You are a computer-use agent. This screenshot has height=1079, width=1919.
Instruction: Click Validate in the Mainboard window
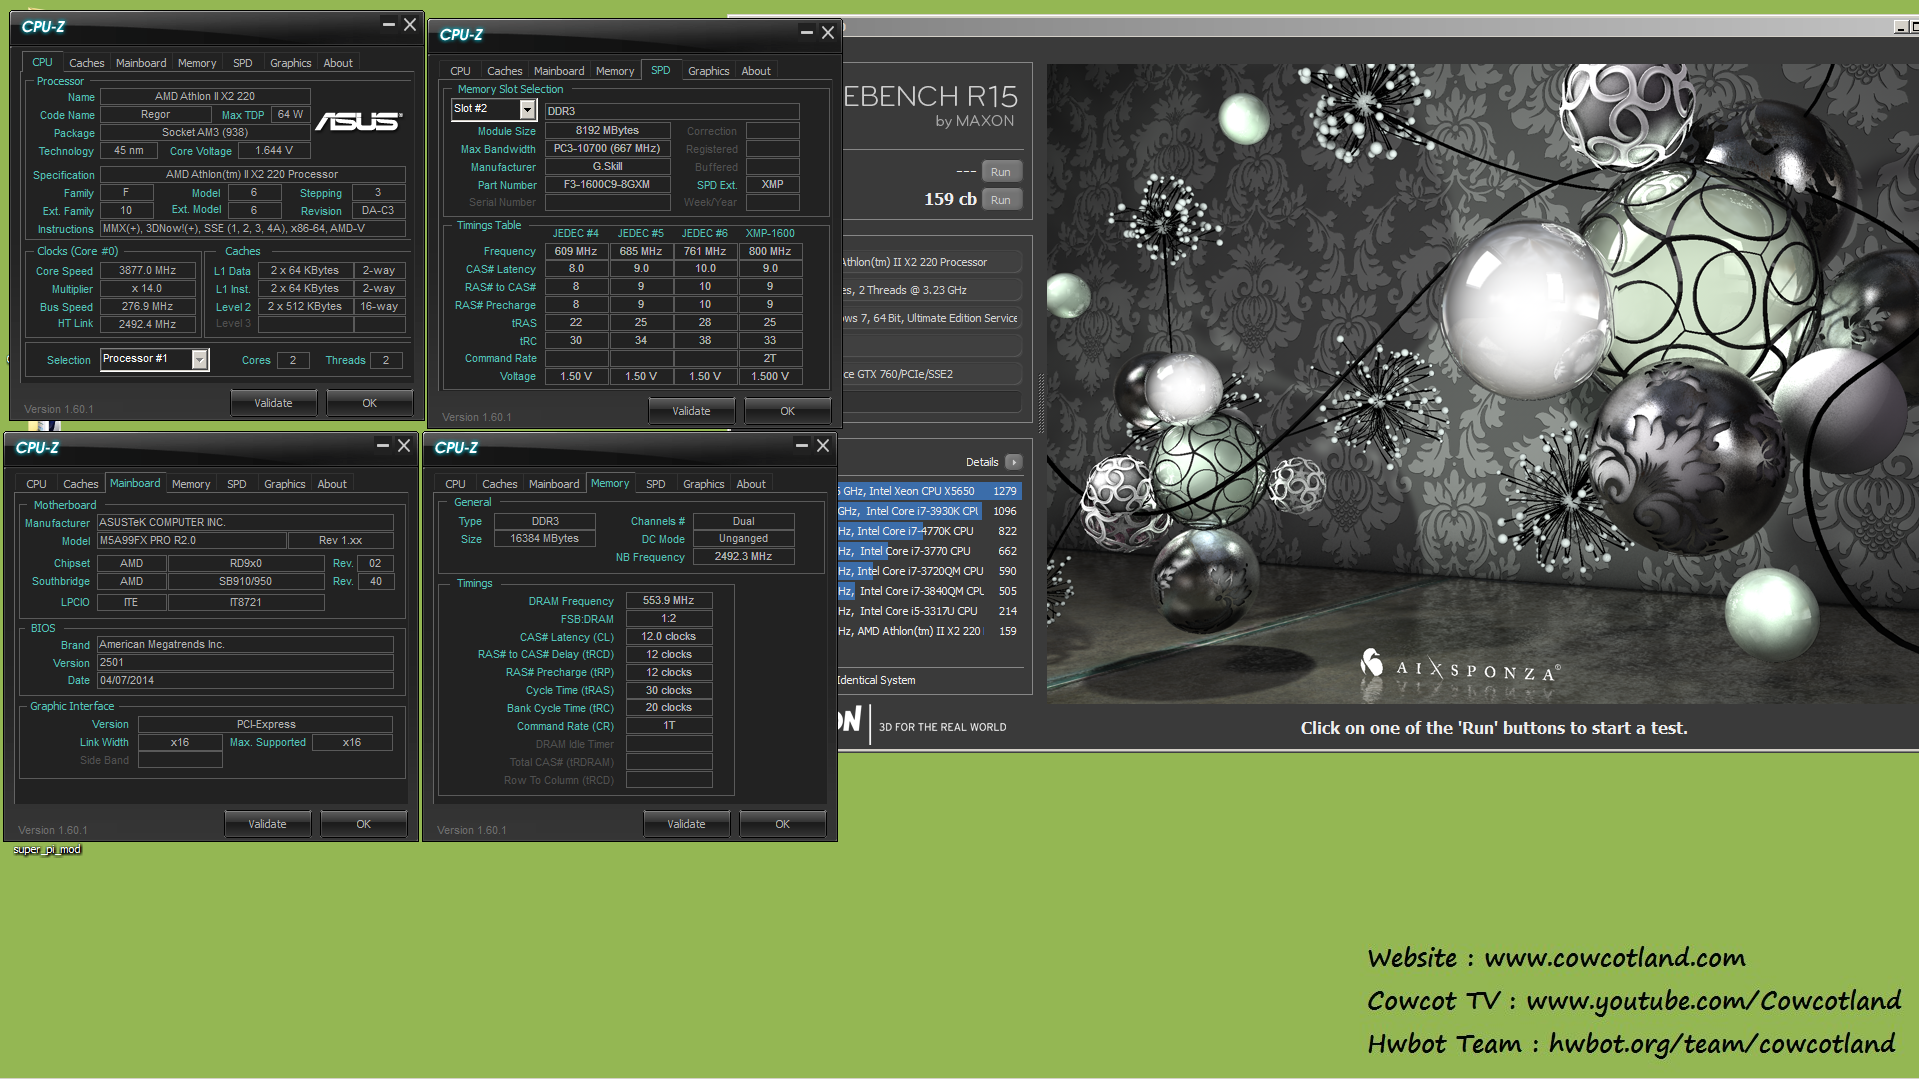[x=267, y=824]
